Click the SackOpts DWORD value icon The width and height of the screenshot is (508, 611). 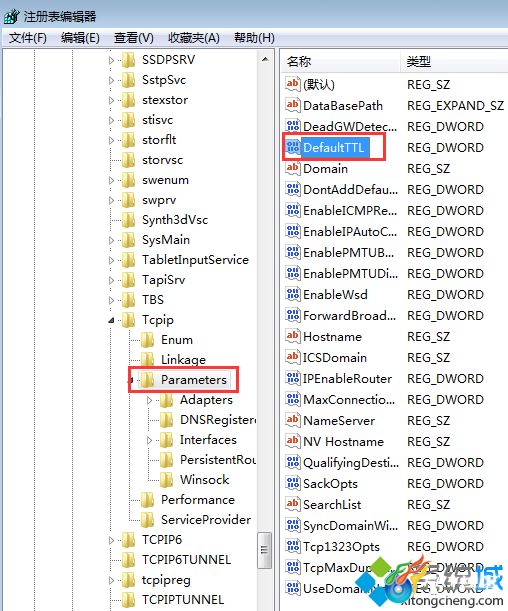[x=293, y=483]
